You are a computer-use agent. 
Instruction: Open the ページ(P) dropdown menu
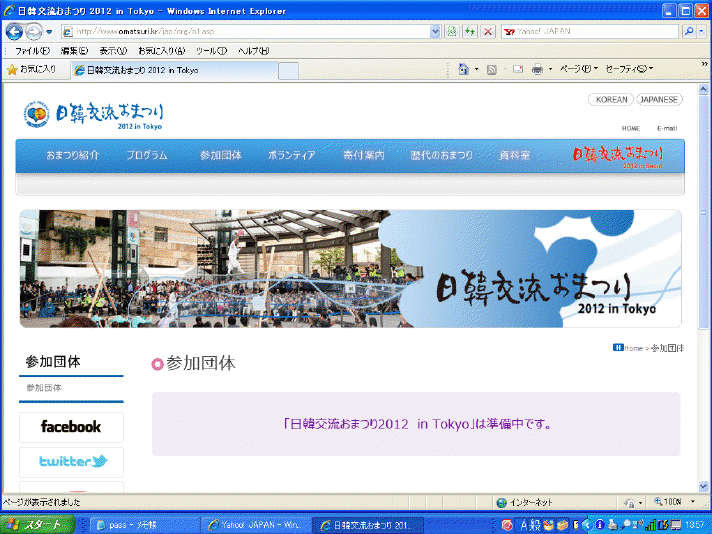(578, 69)
